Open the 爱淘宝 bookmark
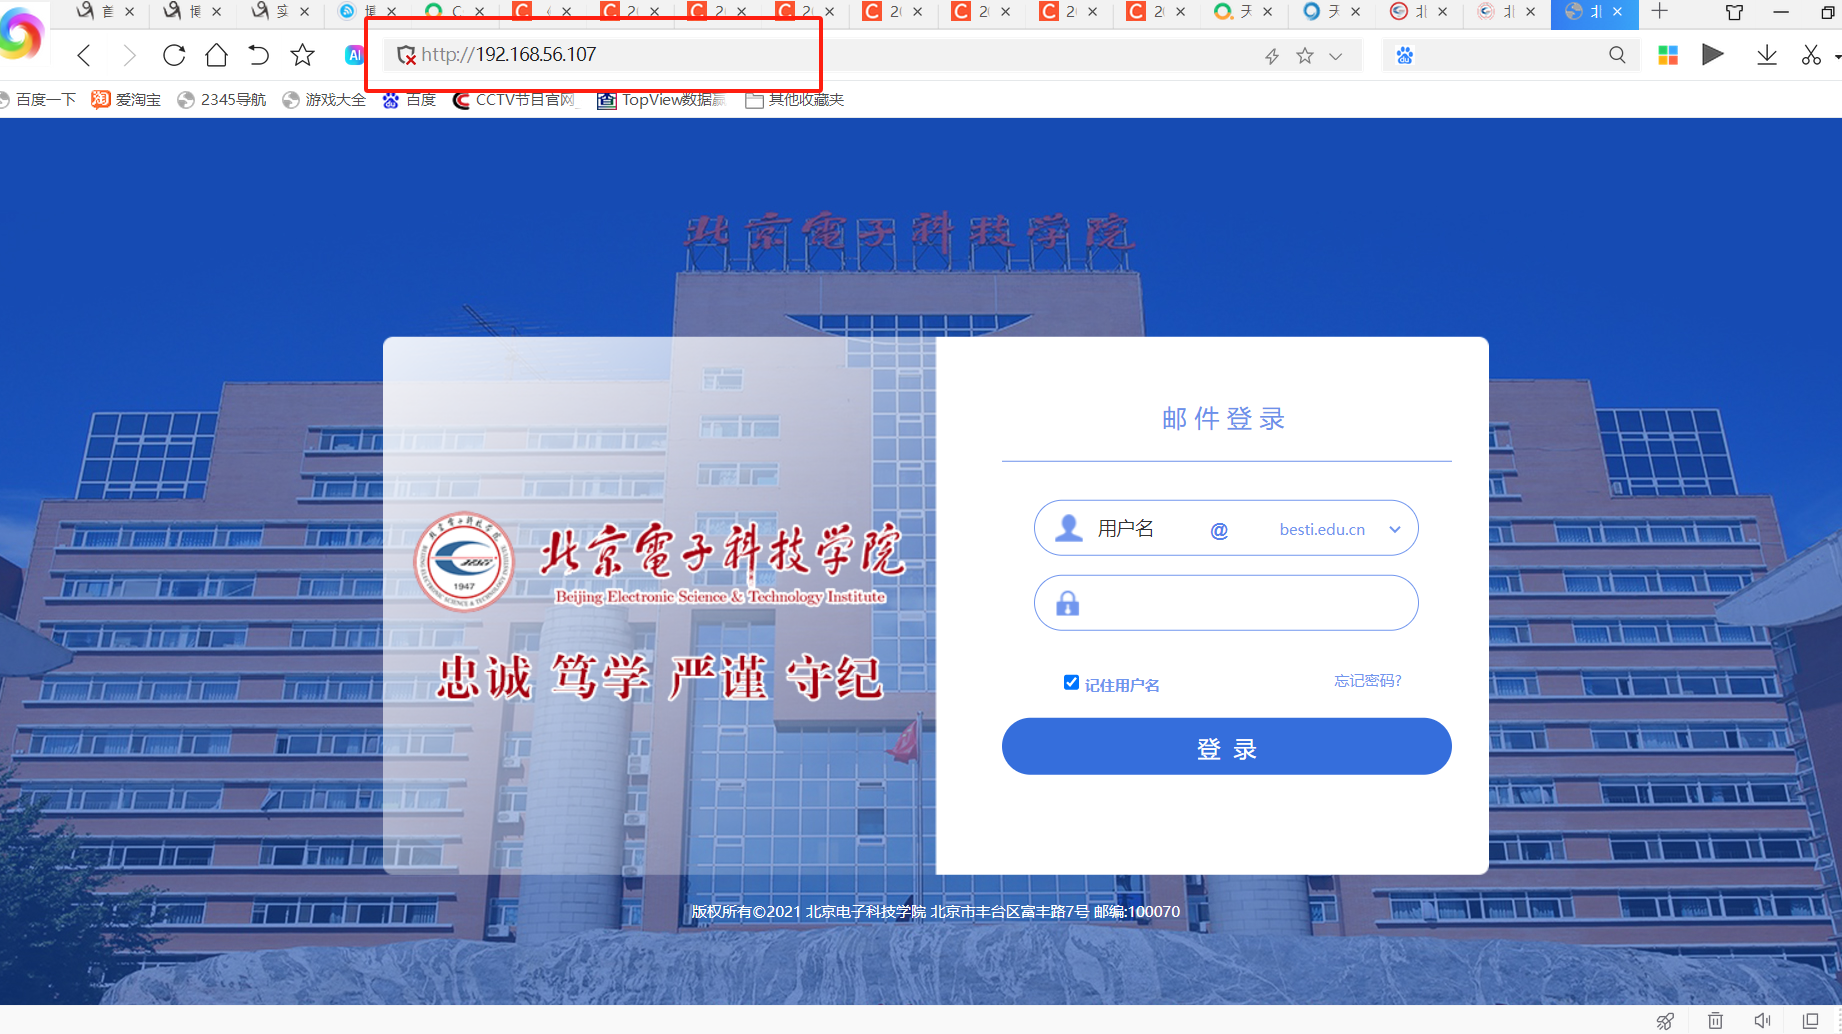The width and height of the screenshot is (1842, 1034). click(126, 100)
